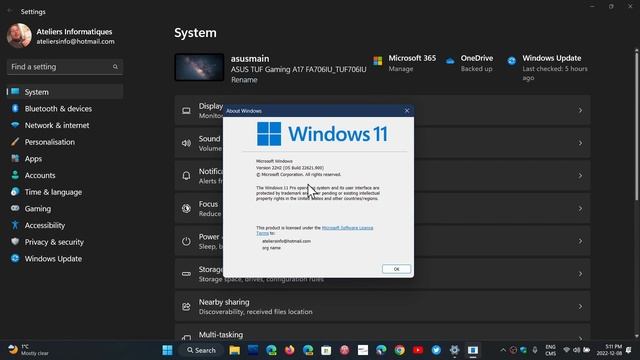The width and height of the screenshot is (640, 360).
Task: Show hidden system tray icons
Action: click(x=503, y=350)
